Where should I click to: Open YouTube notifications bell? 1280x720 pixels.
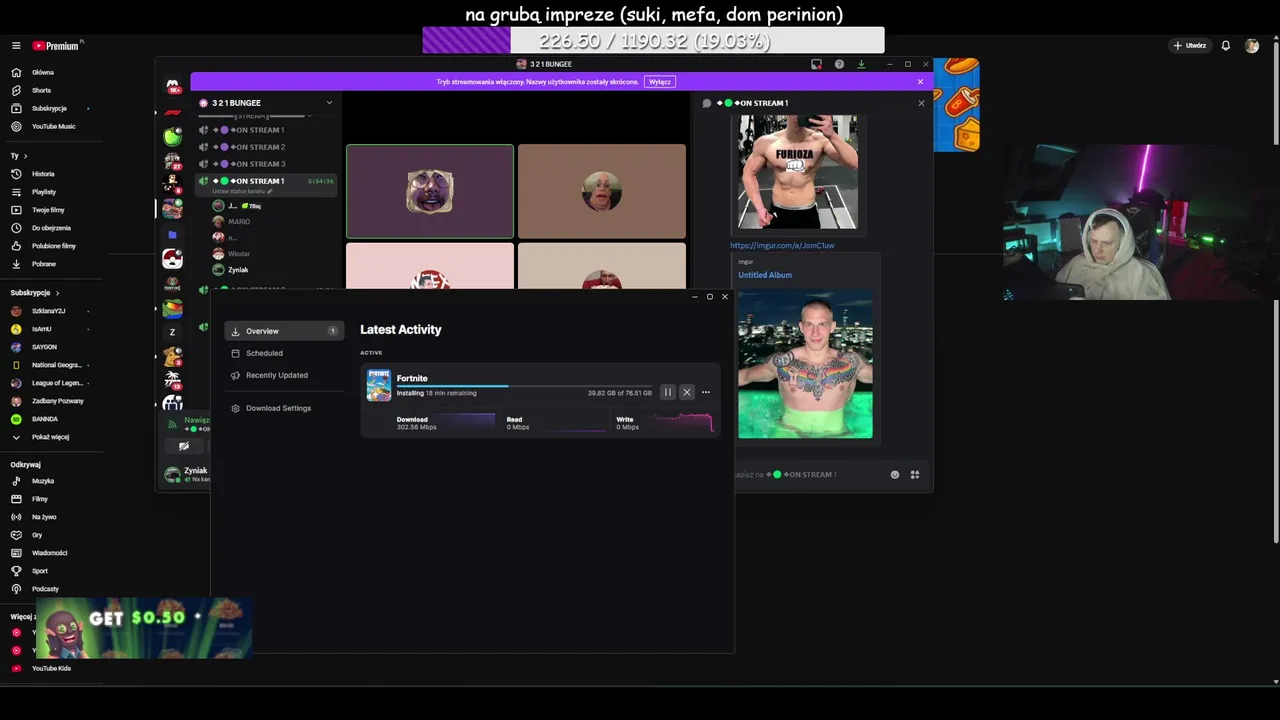(x=1226, y=46)
